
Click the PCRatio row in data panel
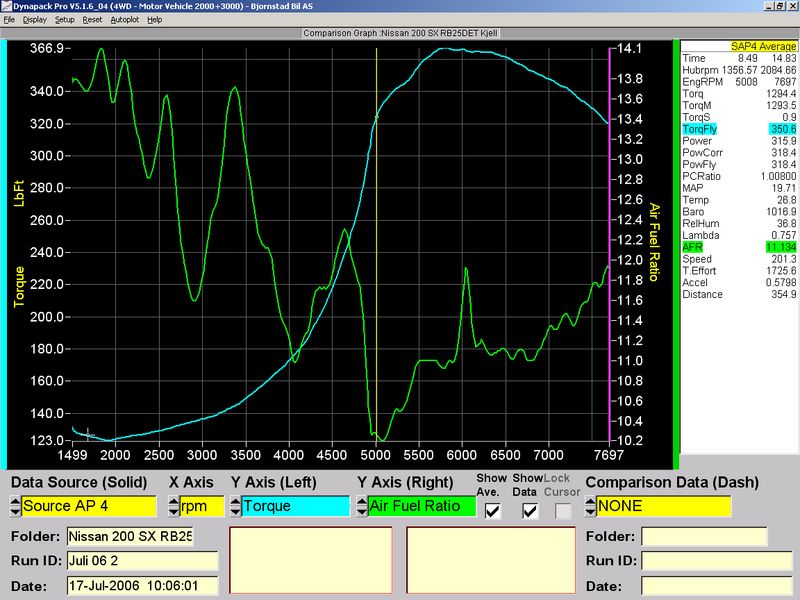click(x=739, y=176)
